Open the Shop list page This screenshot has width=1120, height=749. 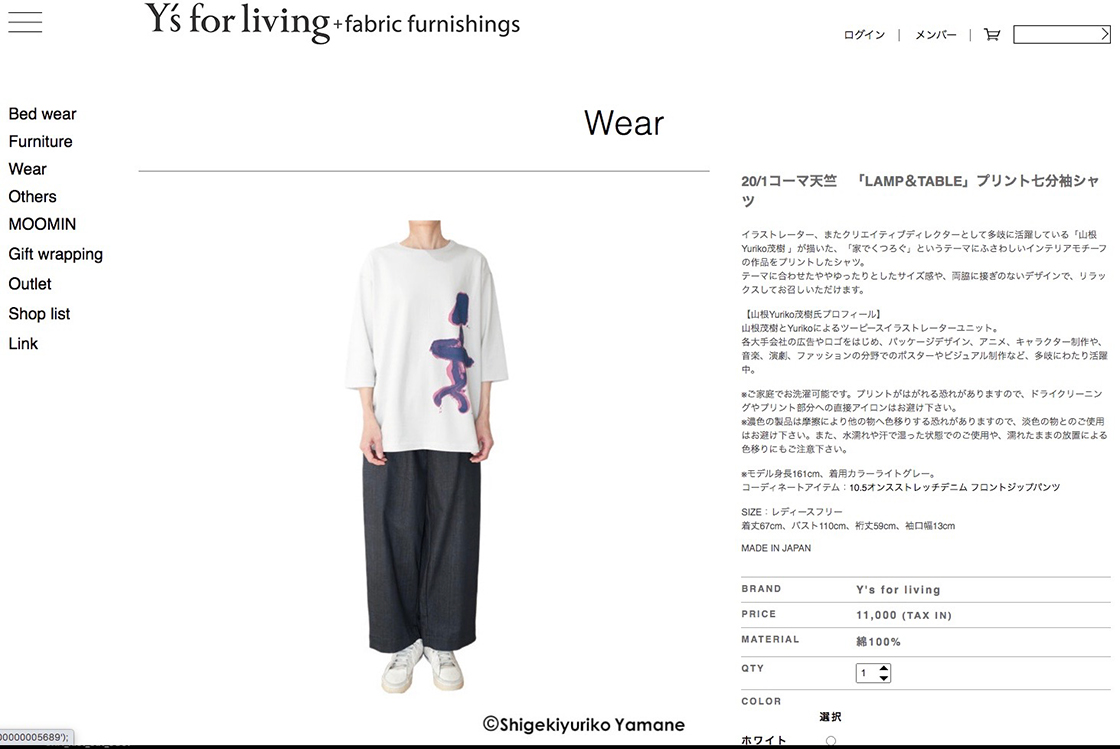[x=39, y=314]
